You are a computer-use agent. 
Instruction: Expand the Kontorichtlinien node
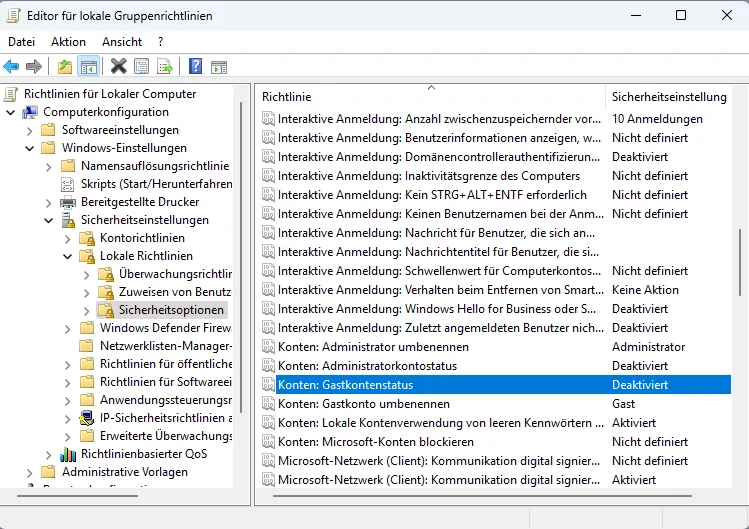68,238
